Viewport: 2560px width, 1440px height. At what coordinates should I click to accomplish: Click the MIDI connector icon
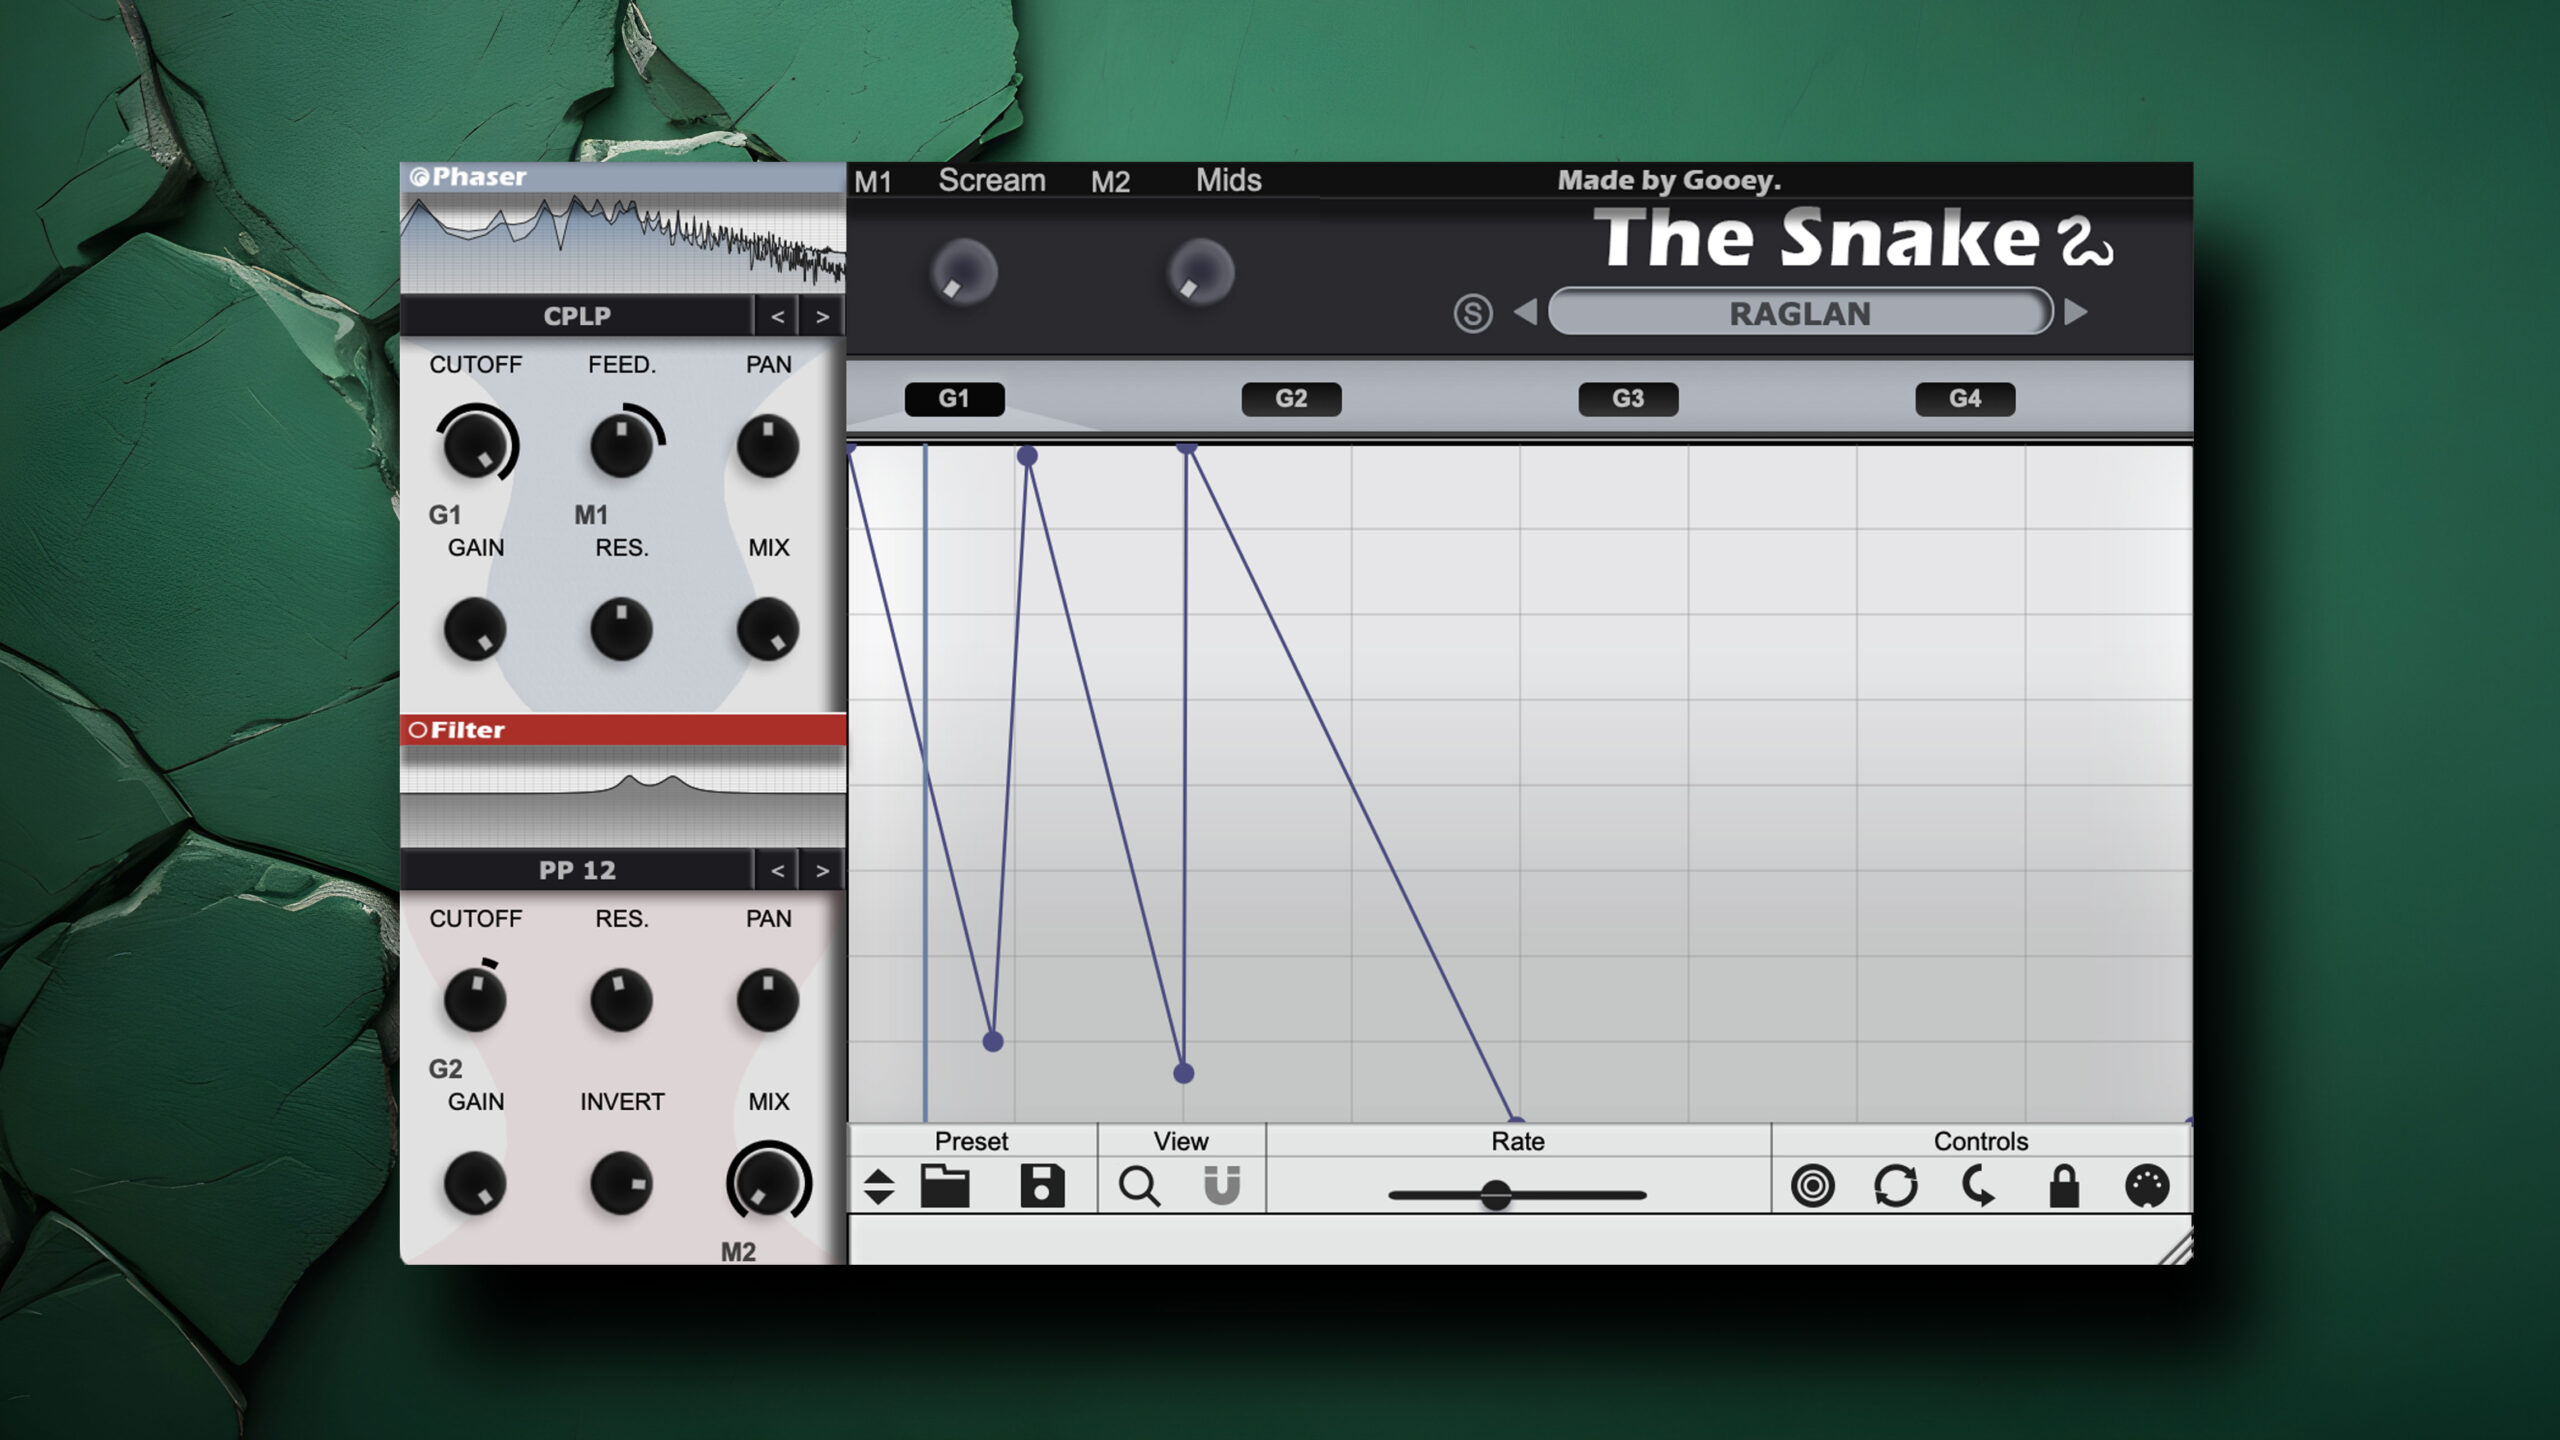[2146, 1186]
